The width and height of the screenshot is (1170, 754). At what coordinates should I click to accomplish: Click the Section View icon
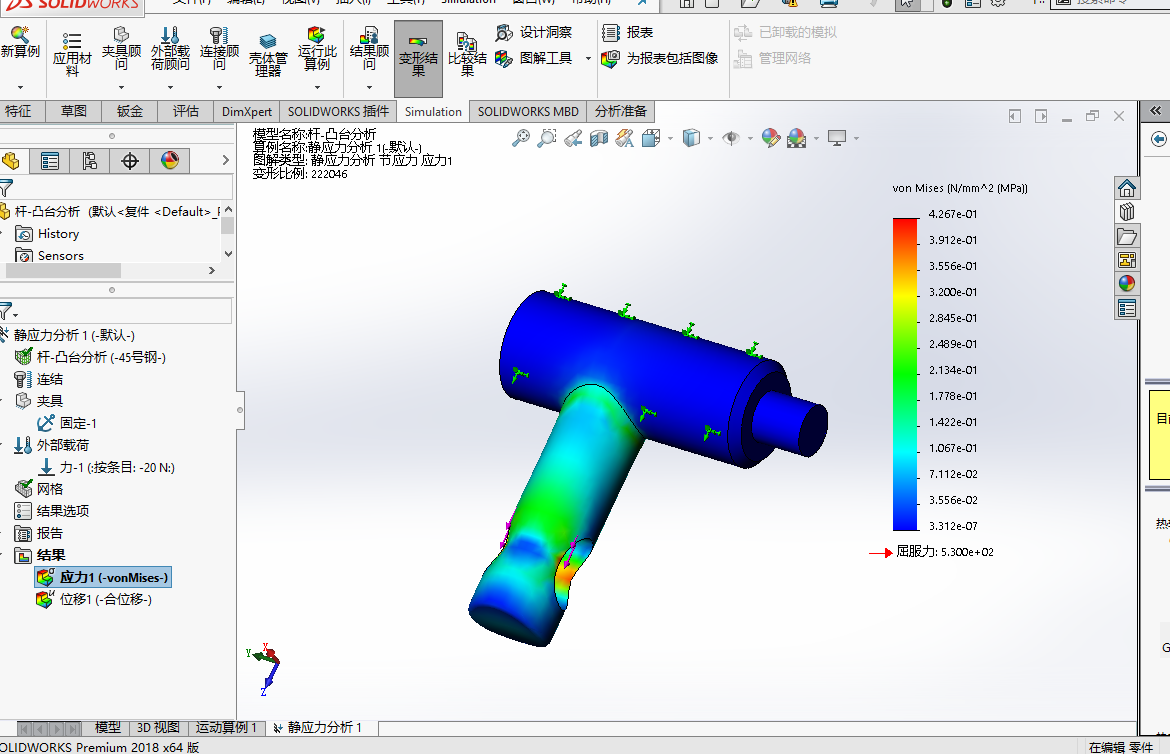coord(599,138)
